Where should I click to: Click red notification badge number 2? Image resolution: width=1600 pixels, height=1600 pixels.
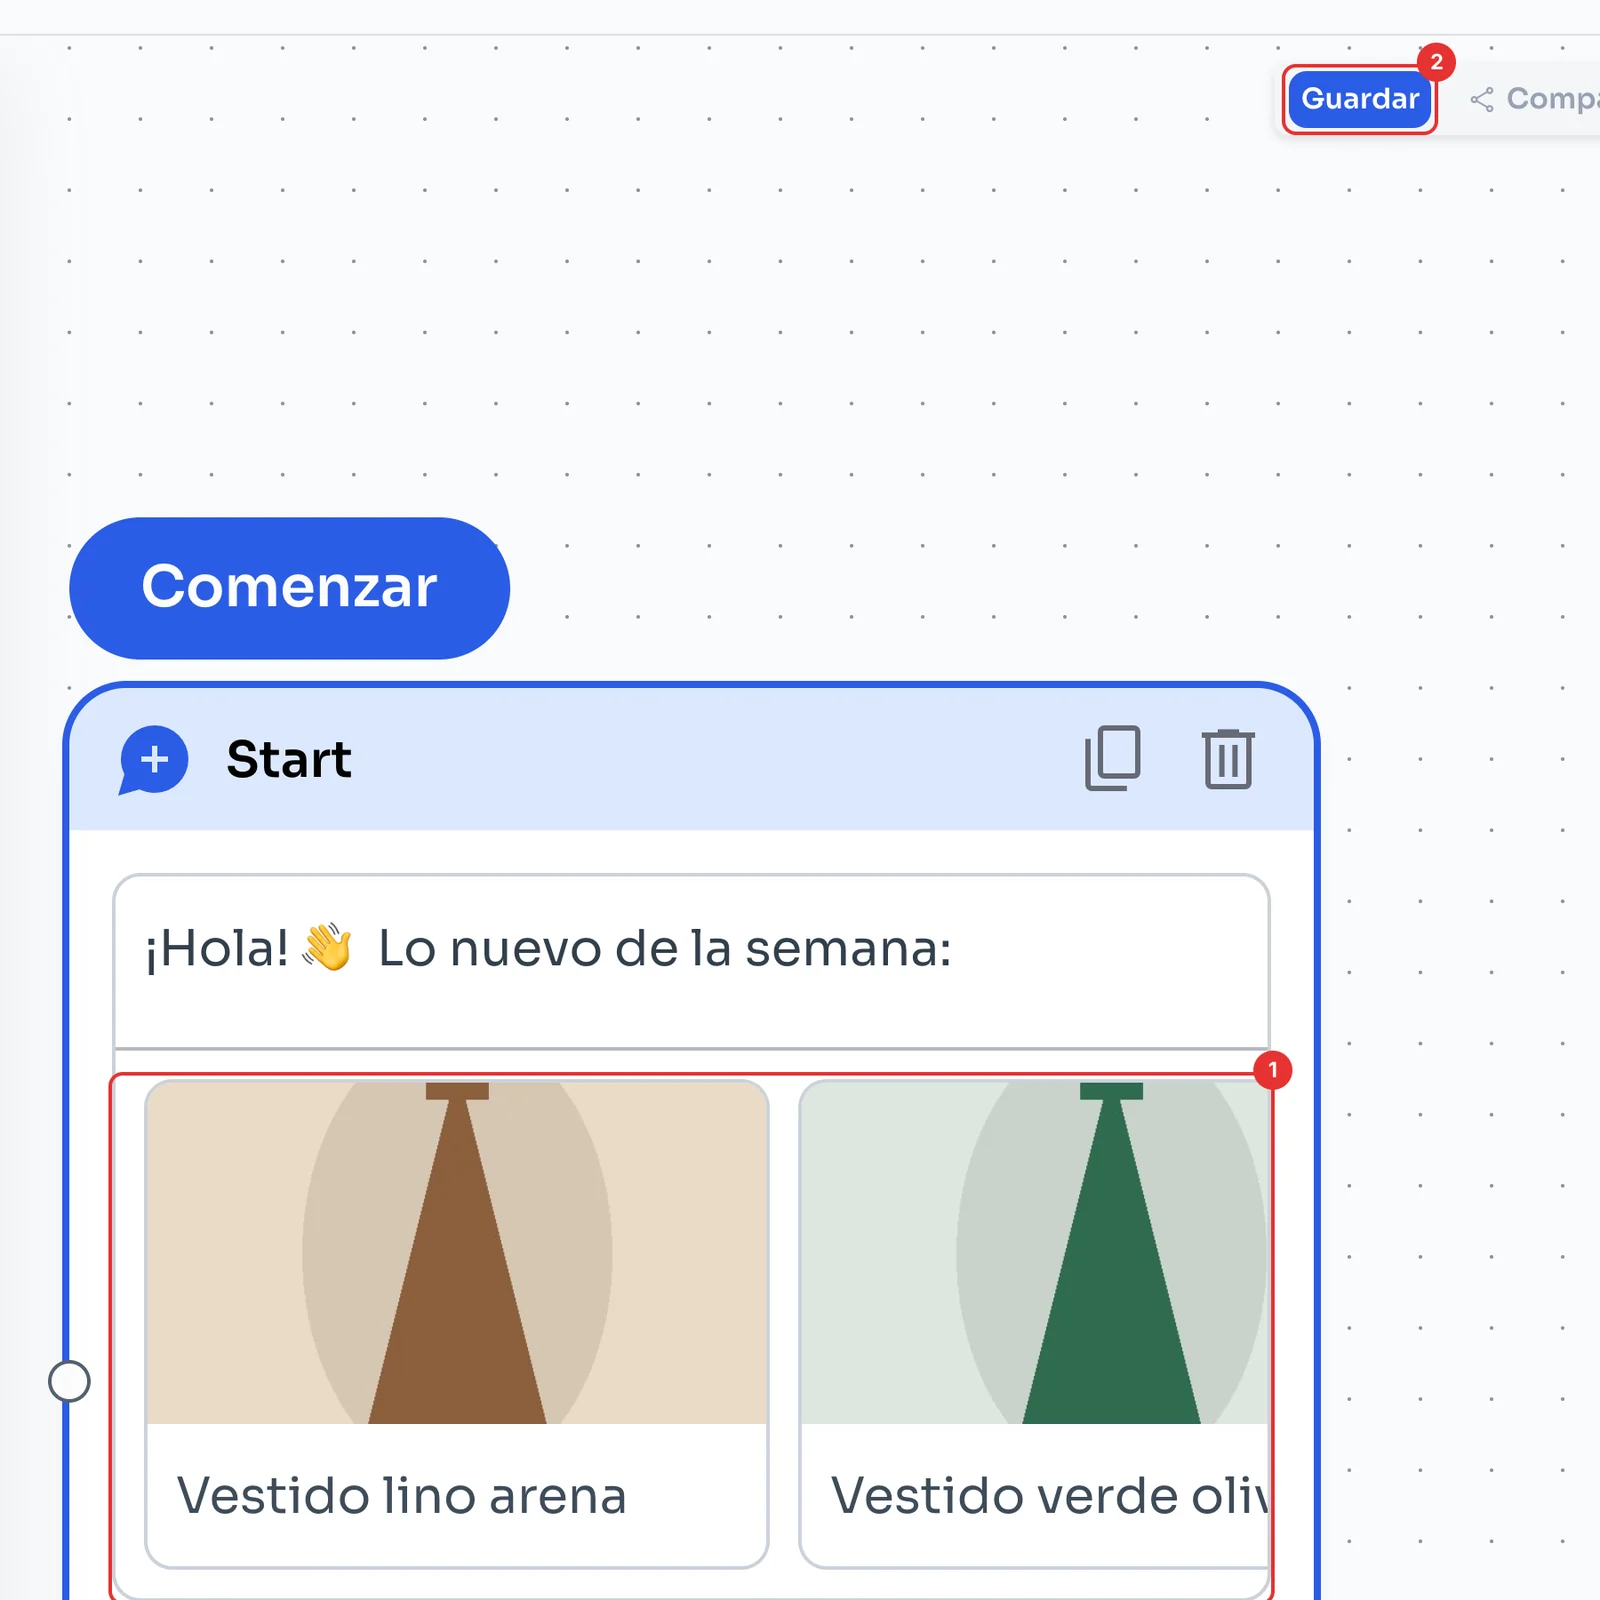(x=1436, y=62)
